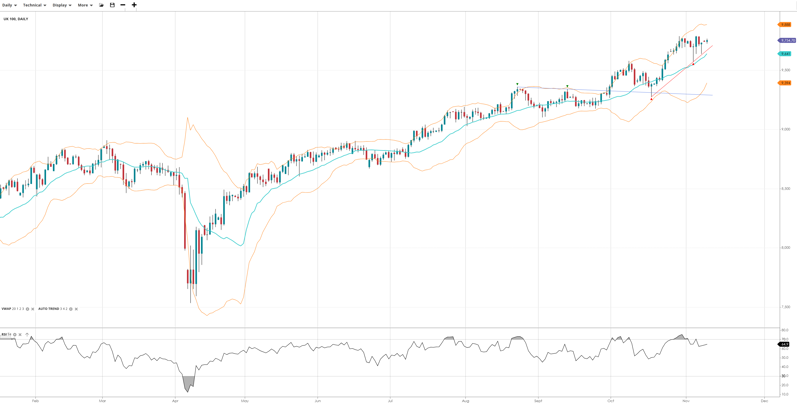Open RSI indicator settings gear

15,334
